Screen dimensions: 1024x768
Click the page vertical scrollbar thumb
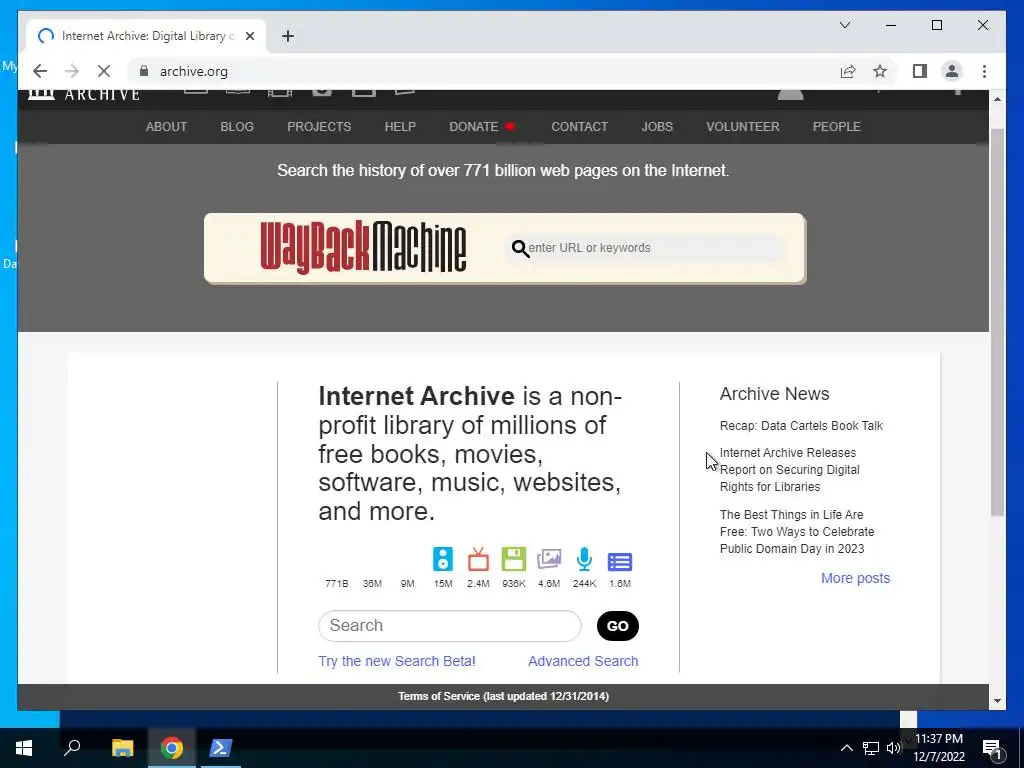pyautogui.click(x=997, y=321)
